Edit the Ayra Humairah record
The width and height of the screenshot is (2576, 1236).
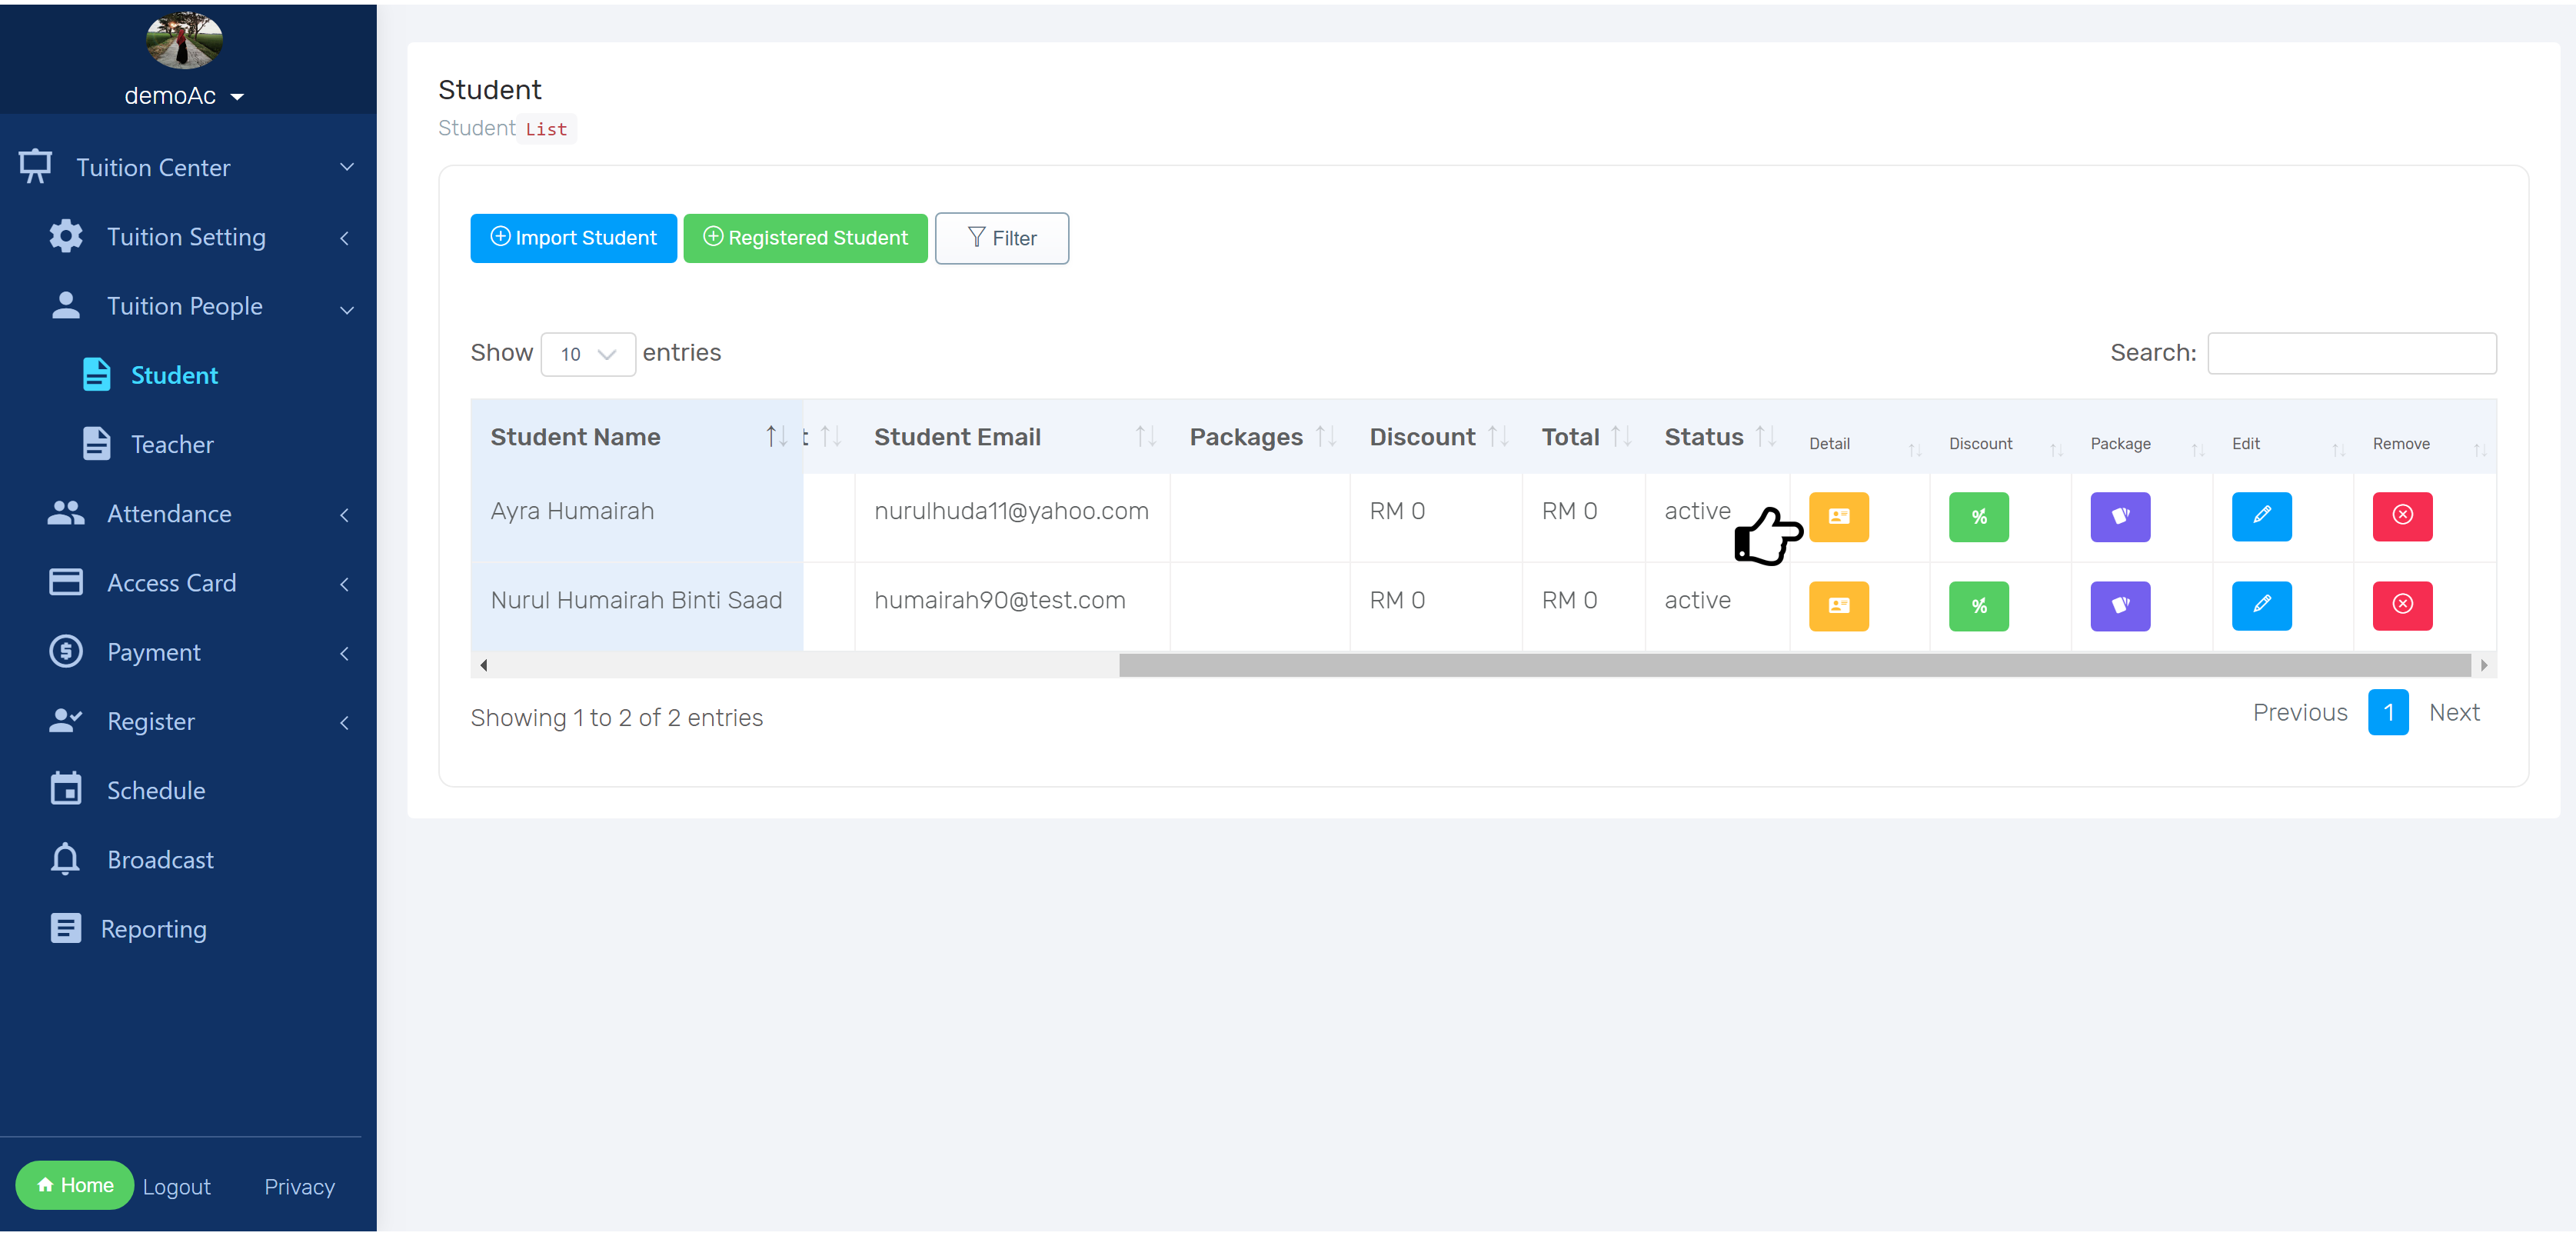click(x=2261, y=517)
